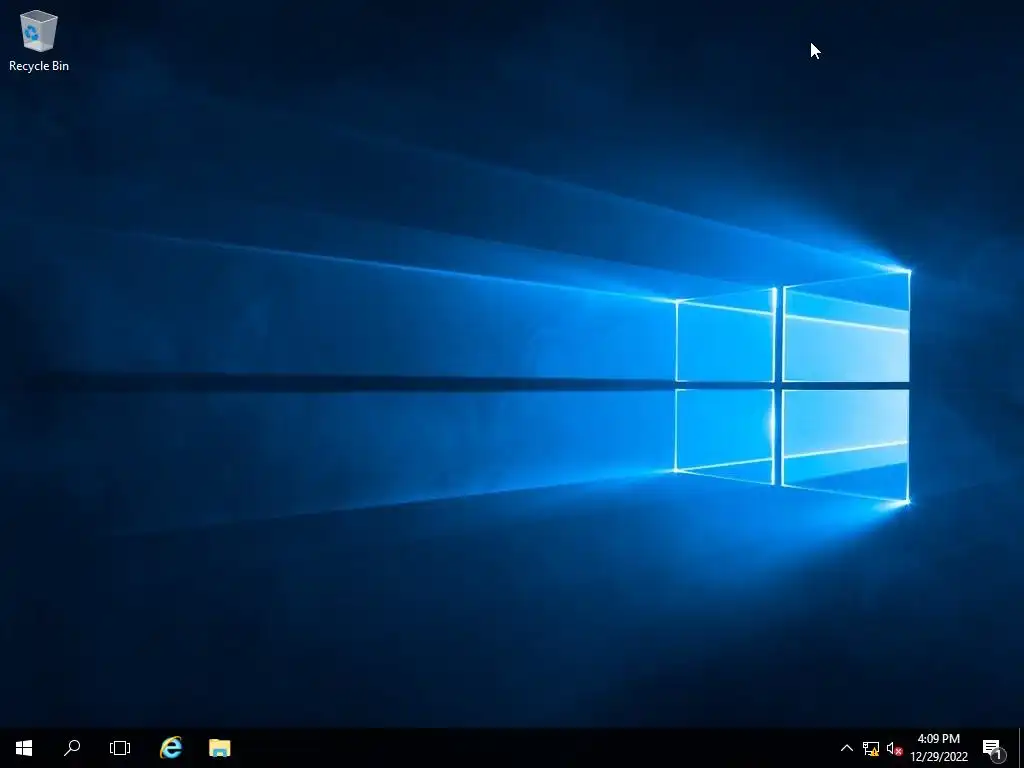
Task: Open network status tray icon
Action: click(871, 748)
